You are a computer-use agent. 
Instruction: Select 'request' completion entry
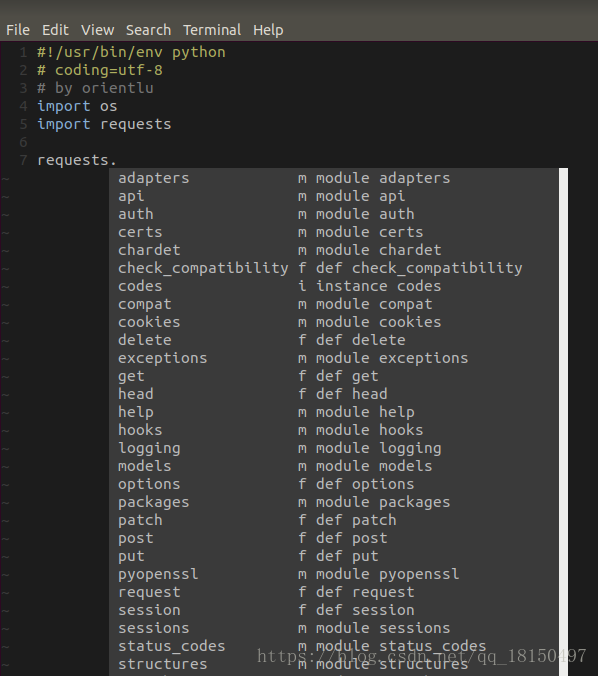(334, 592)
